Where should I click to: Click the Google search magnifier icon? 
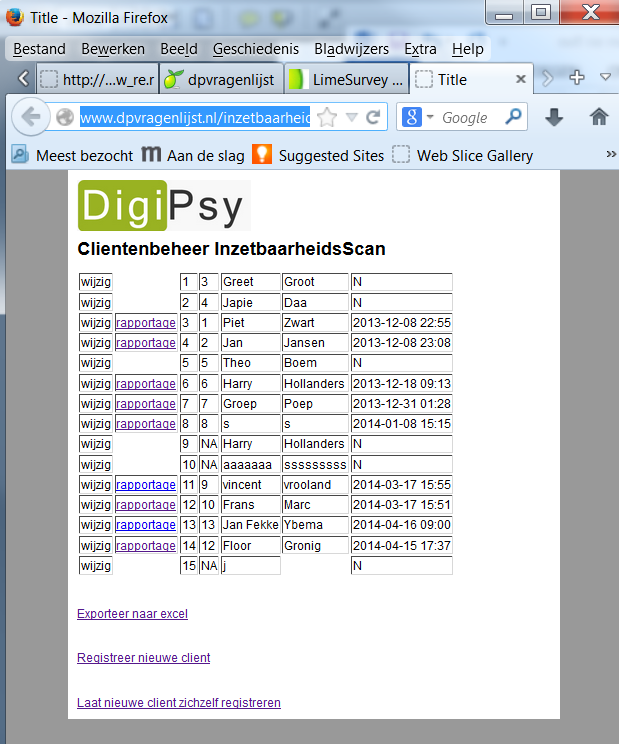pyautogui.click(x=513, y=117)
